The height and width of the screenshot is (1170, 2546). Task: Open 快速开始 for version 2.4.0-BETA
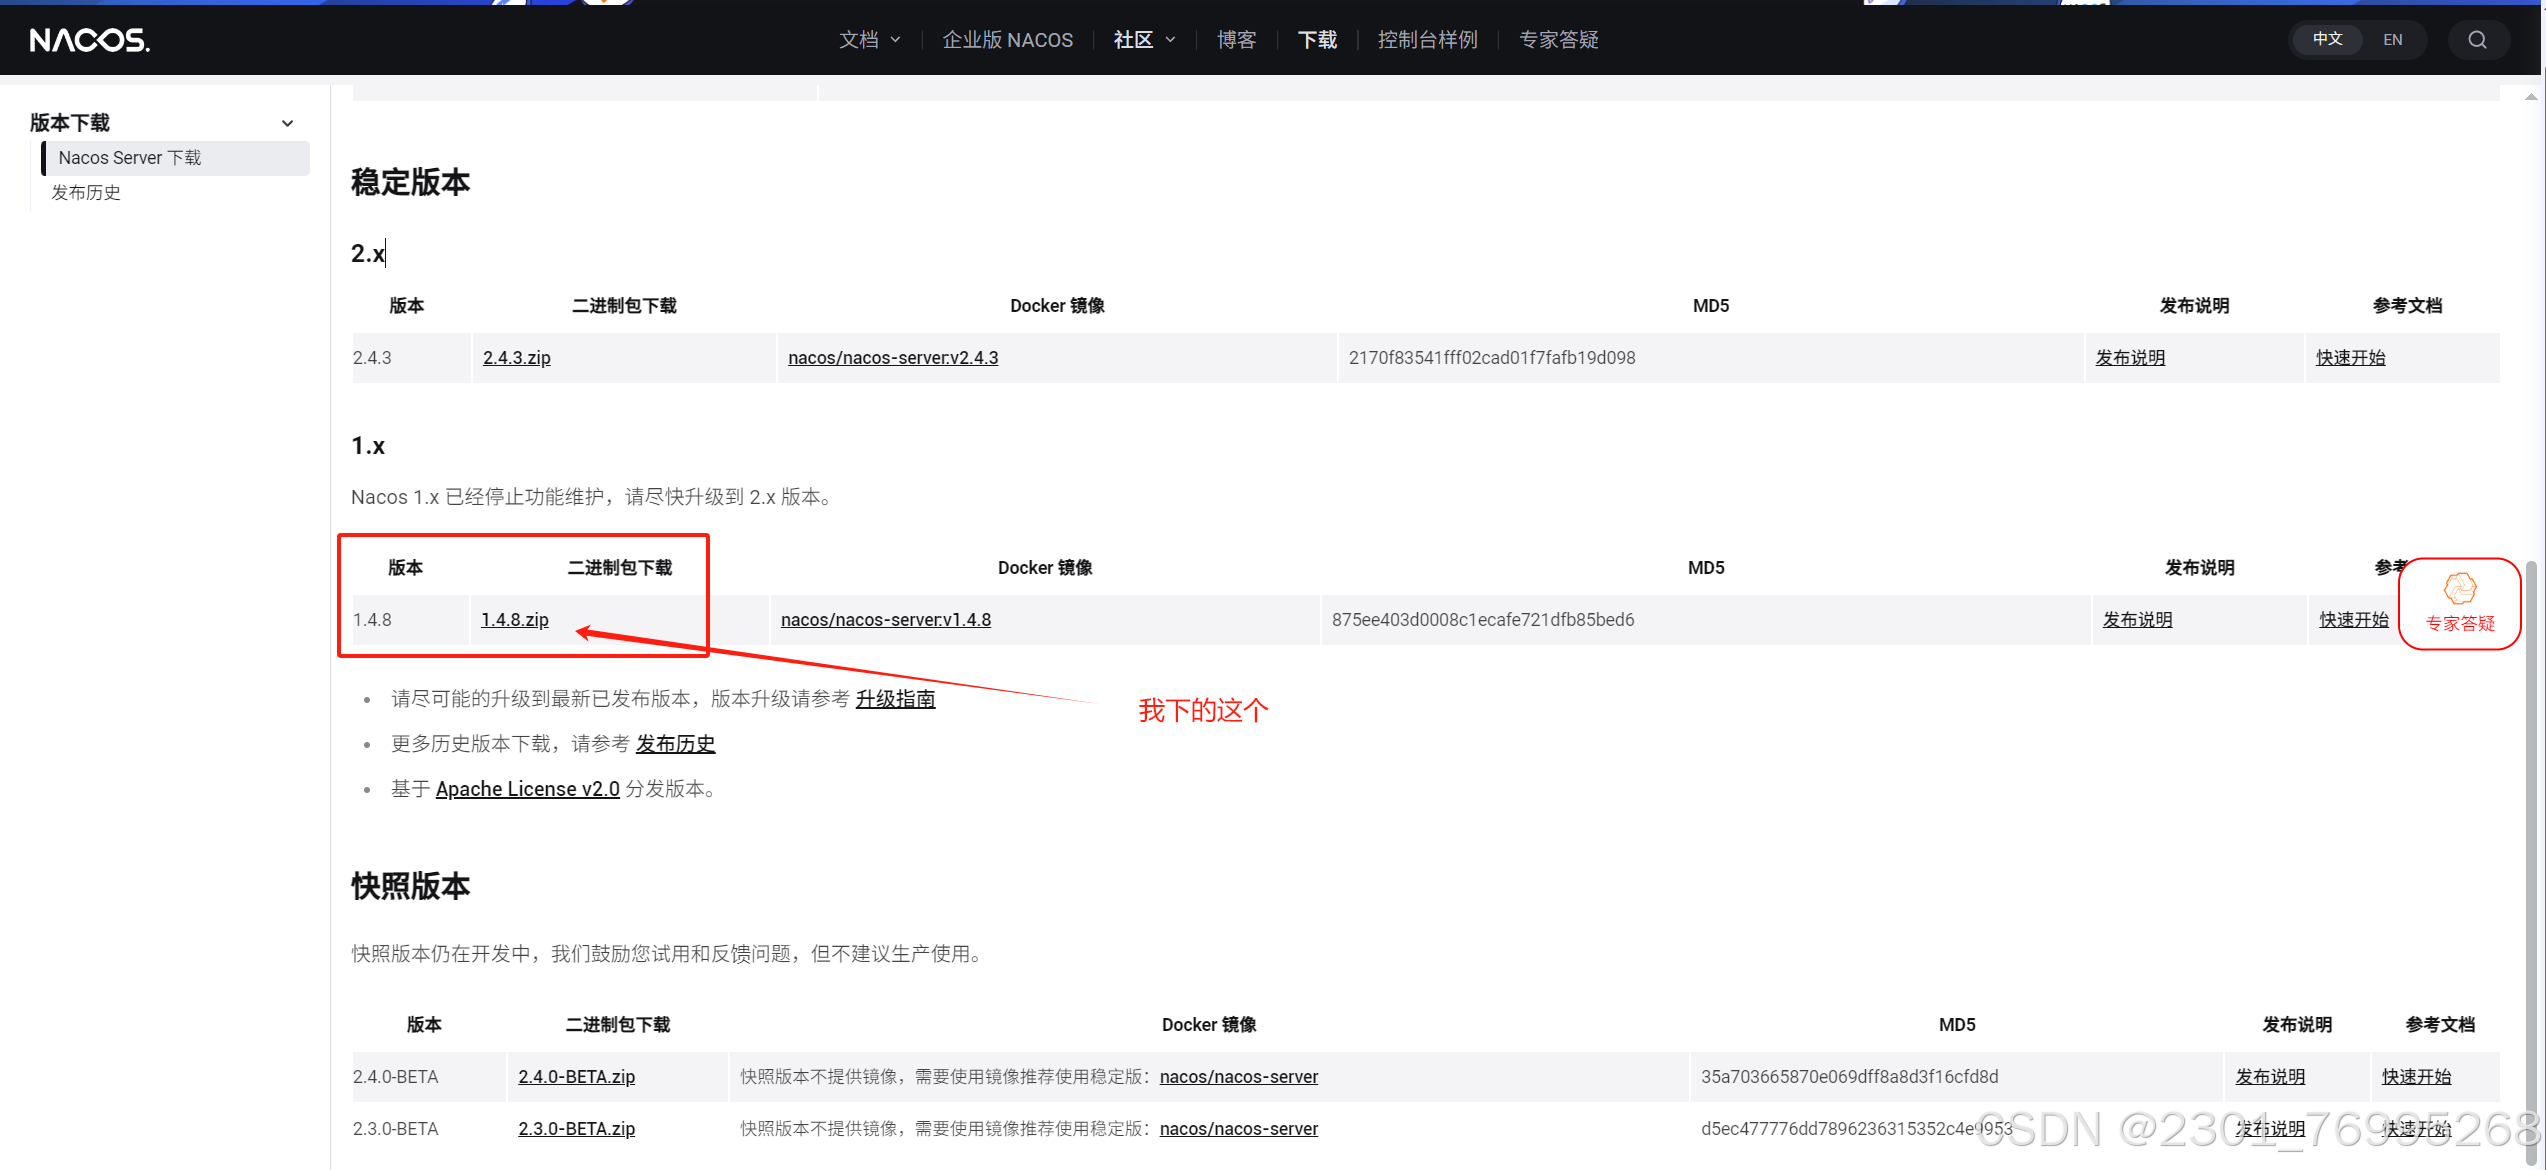point(2416,1077)
